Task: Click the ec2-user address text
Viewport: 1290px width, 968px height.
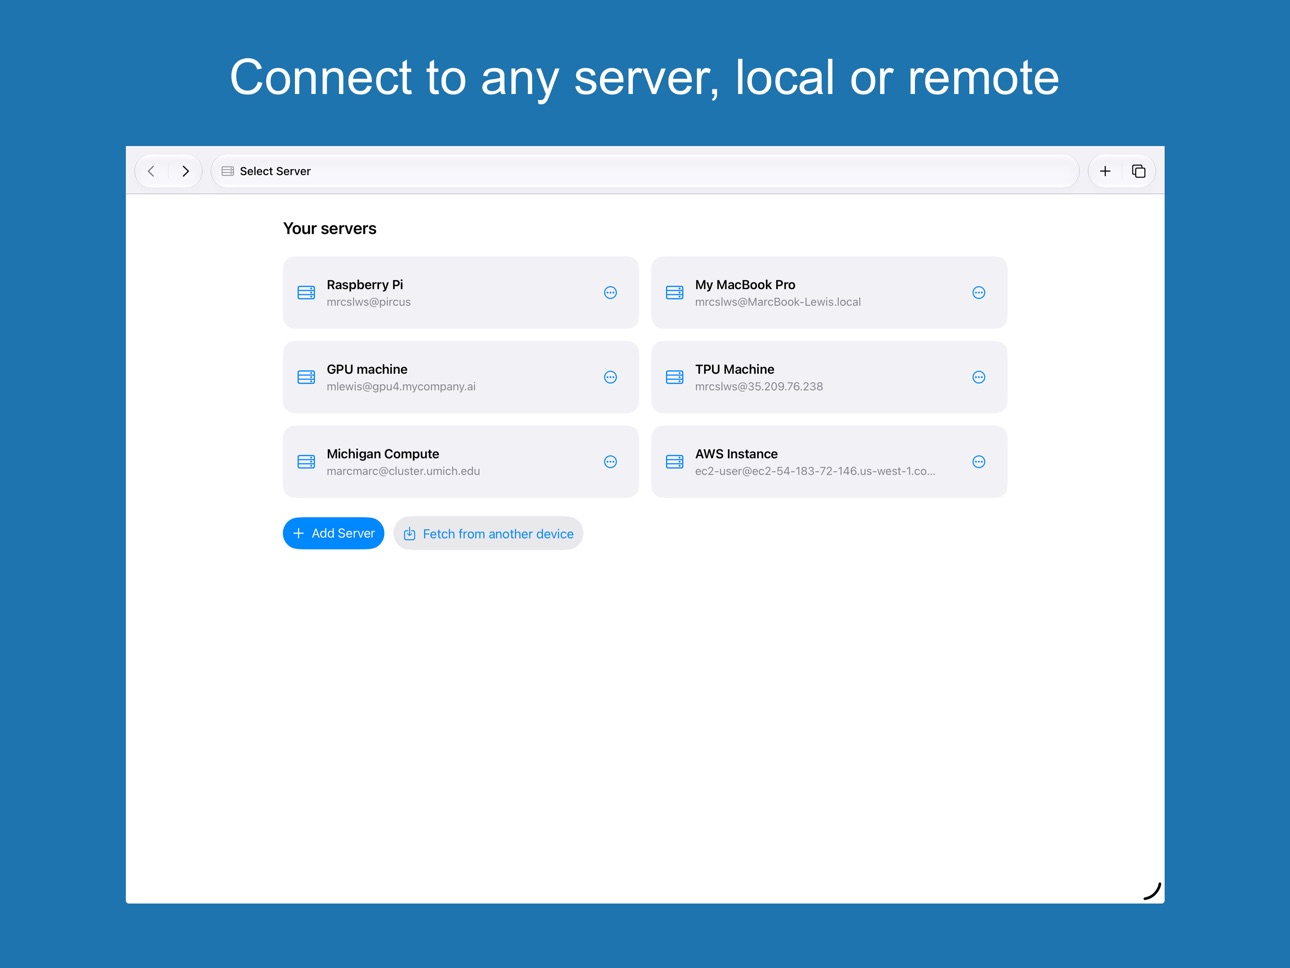Action: (x=815, y=471)
